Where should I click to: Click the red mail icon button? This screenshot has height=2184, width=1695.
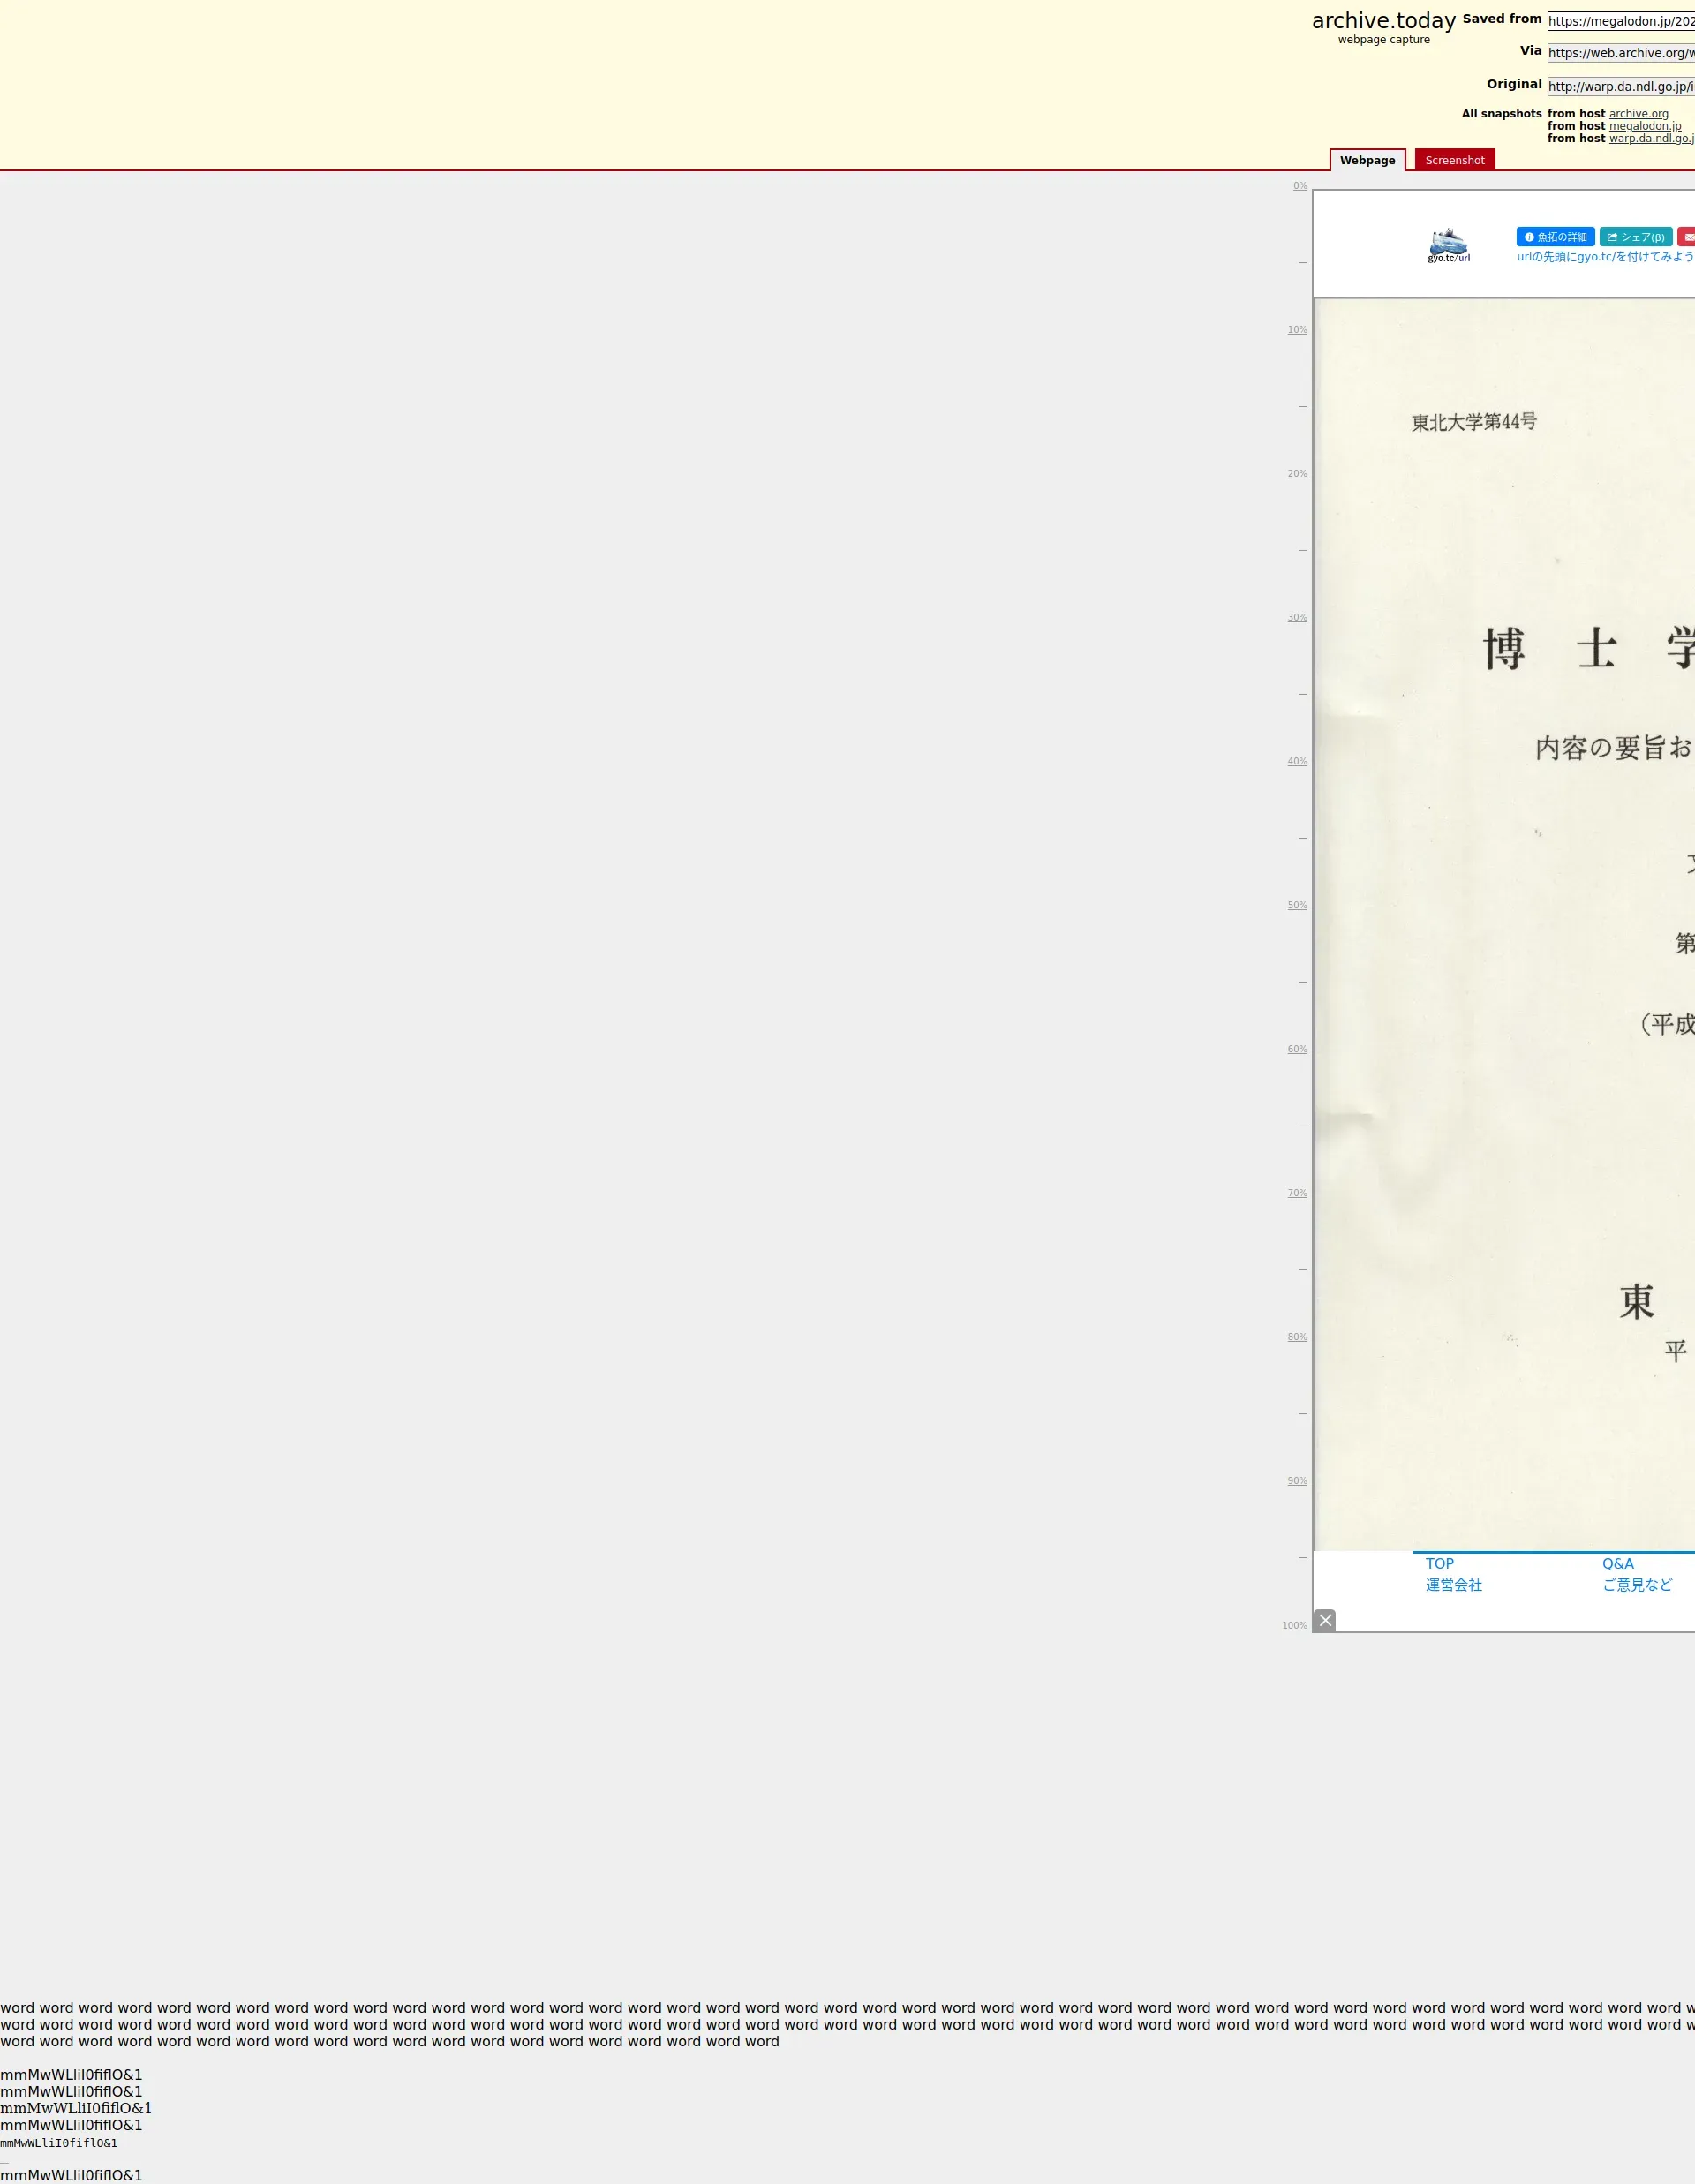(x=1687, y=237)
